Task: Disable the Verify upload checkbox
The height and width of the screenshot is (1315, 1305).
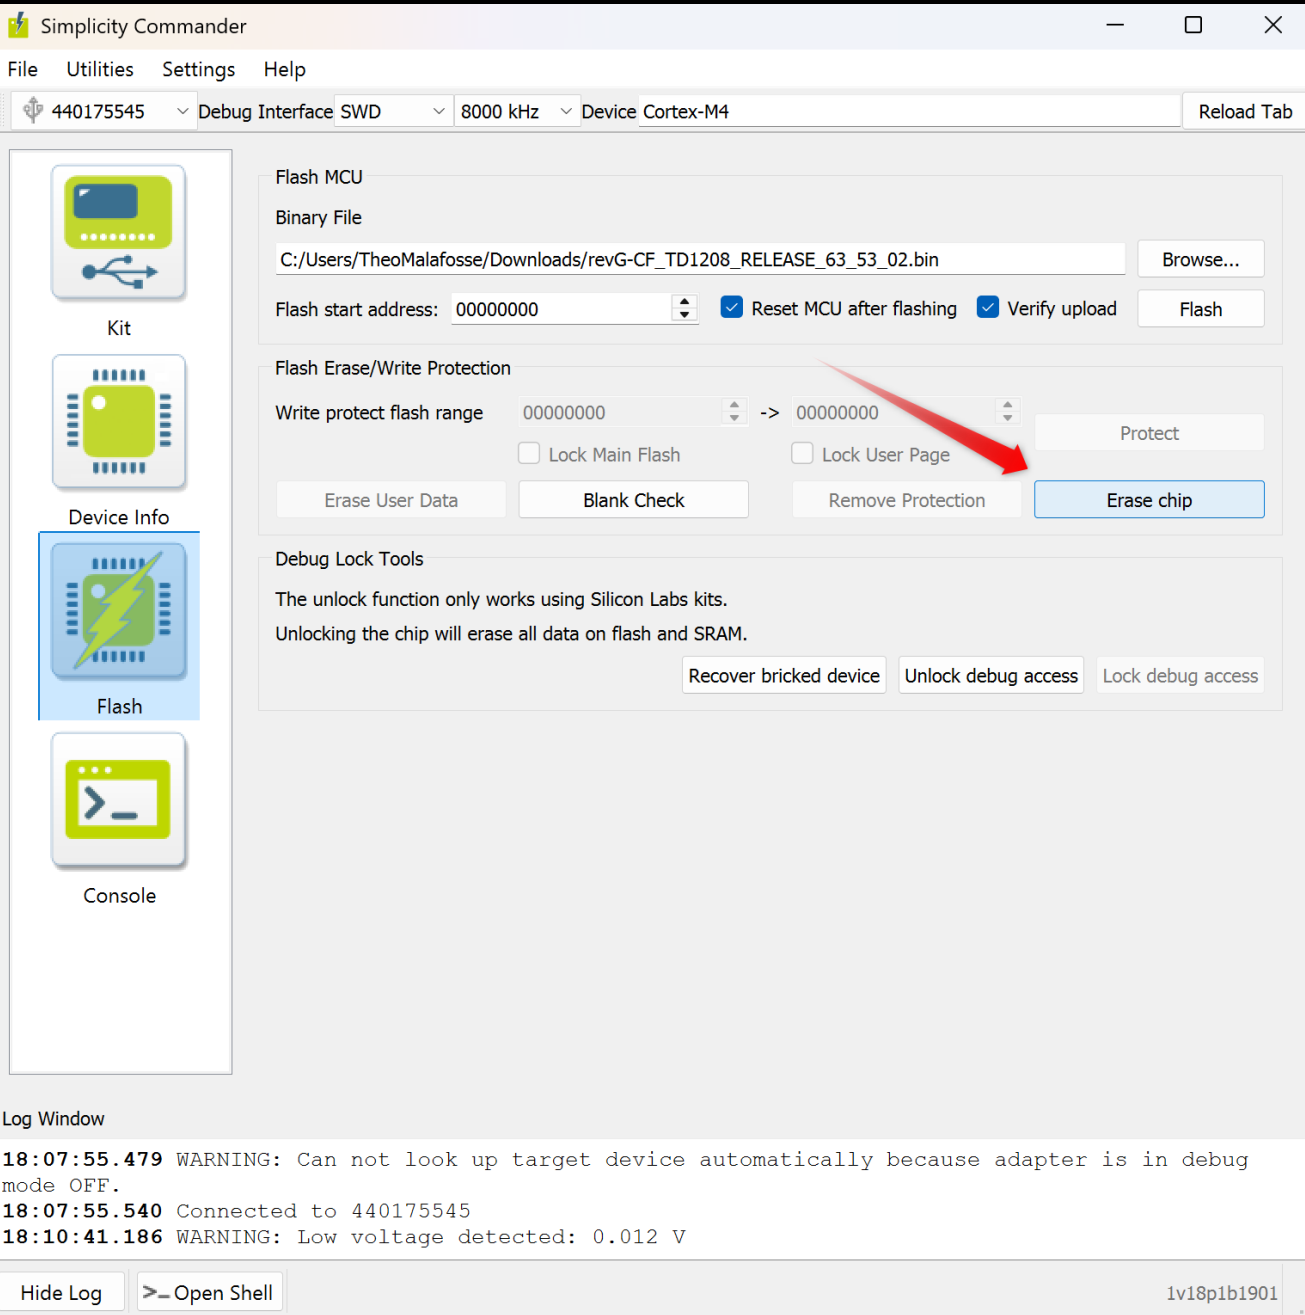Action: point(988,308)
